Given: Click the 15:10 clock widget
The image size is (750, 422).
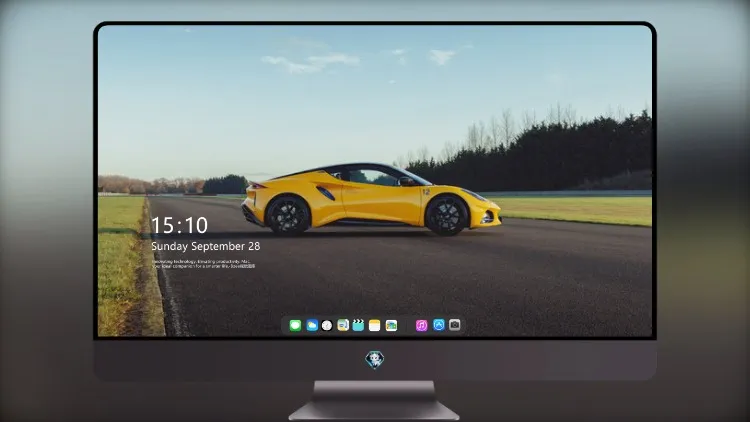Looking at the screenshot, I should pos(179,225).
